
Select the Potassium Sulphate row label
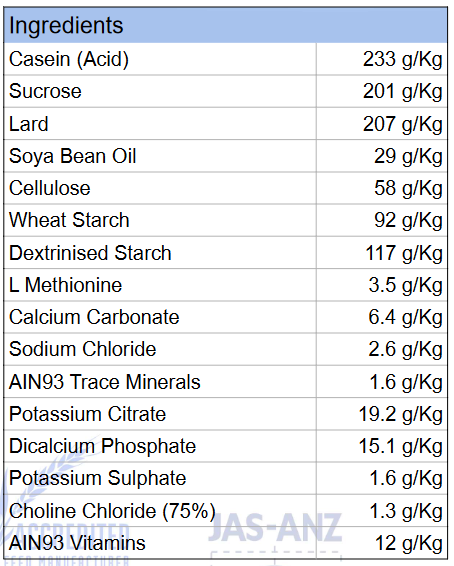[x=97, y=479]
